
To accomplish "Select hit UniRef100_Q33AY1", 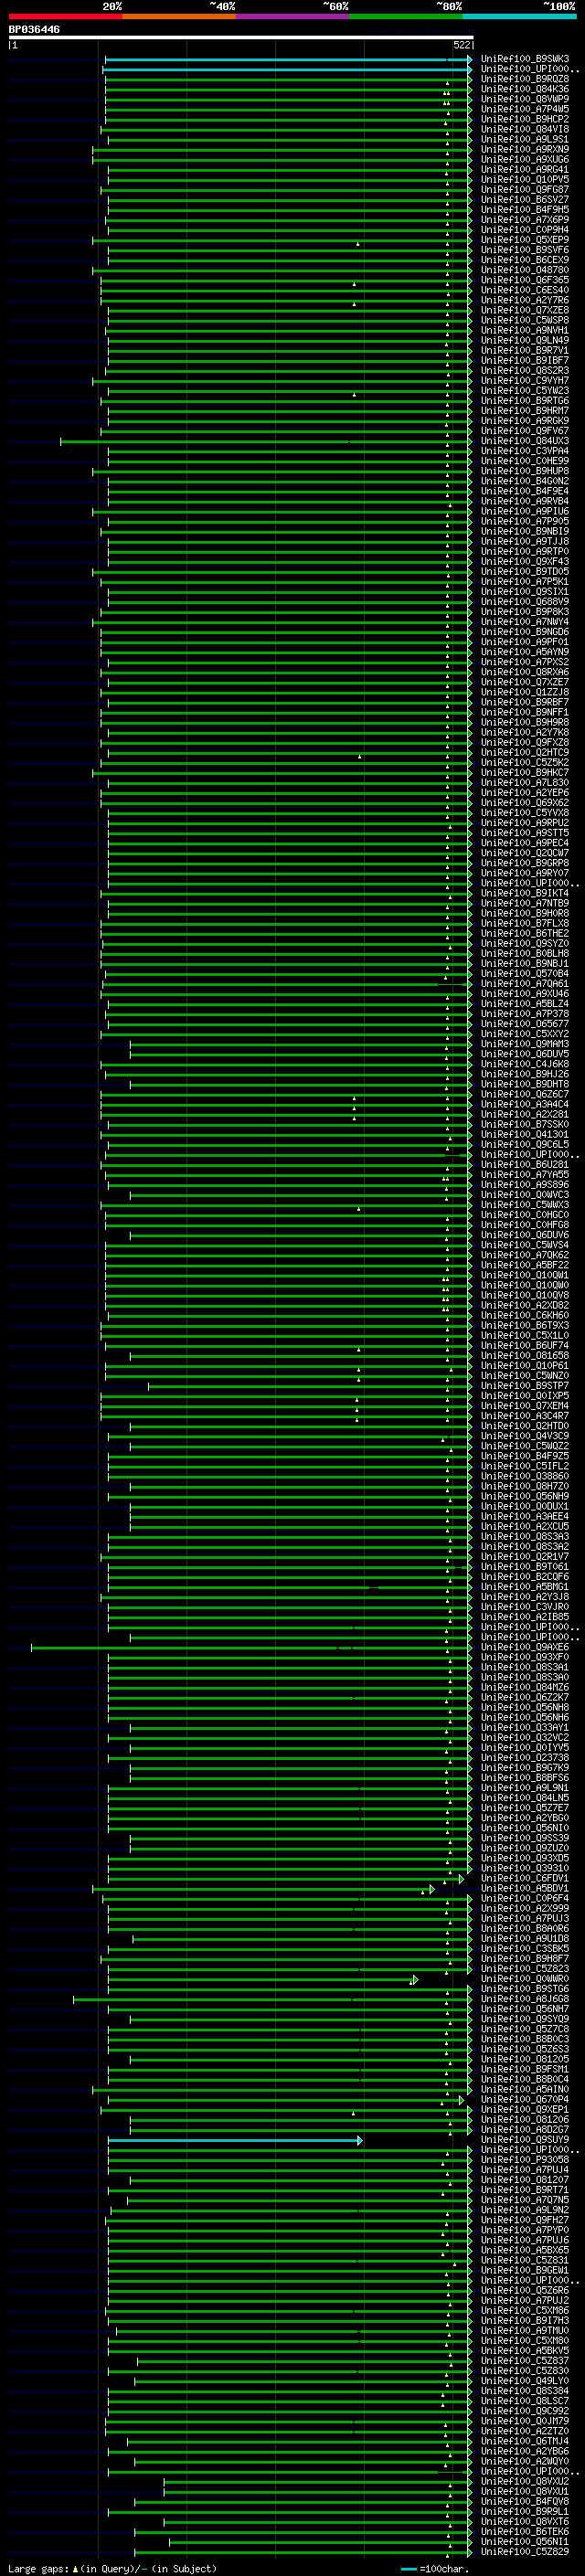I will 525,1728.
